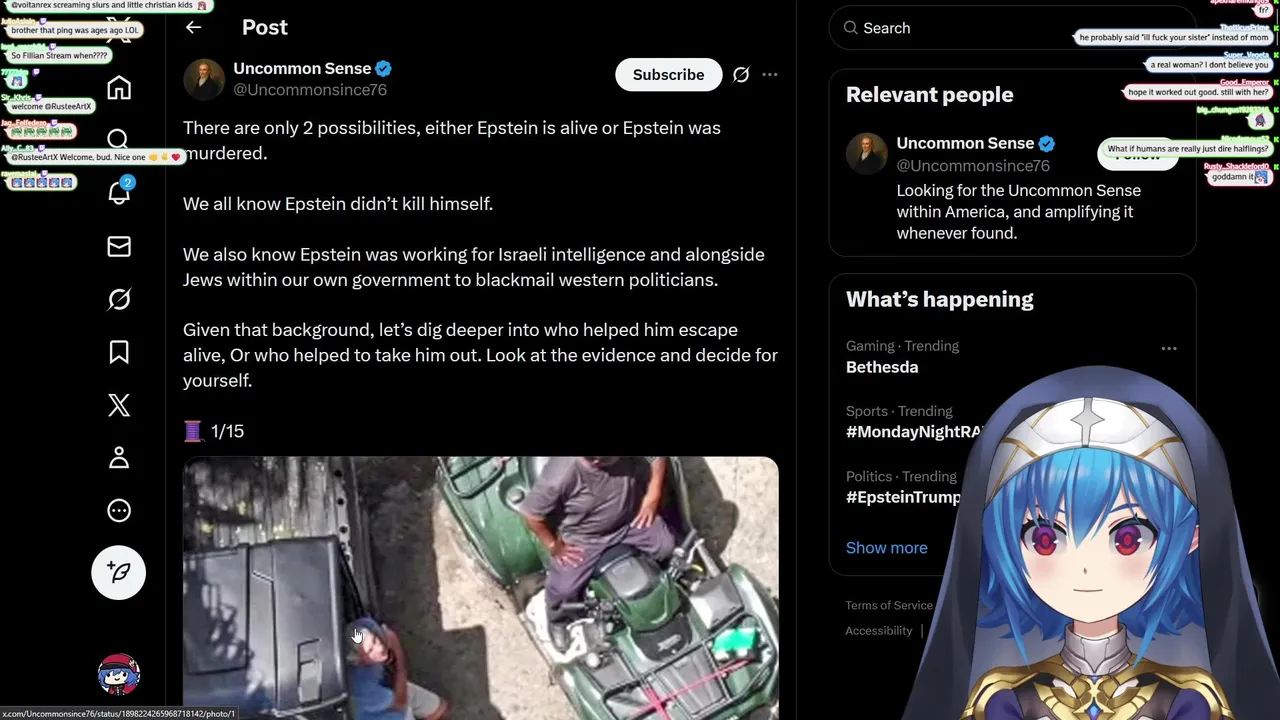Compose a new post with feather button

coord(119,572)
